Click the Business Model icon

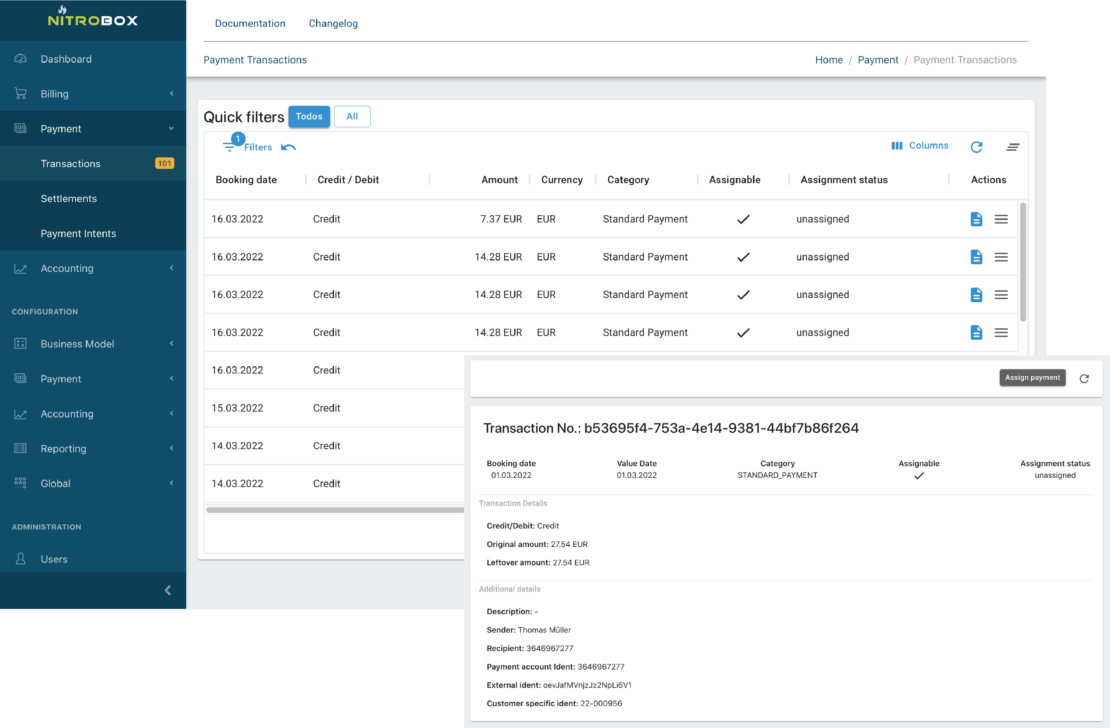click(21, 343)
